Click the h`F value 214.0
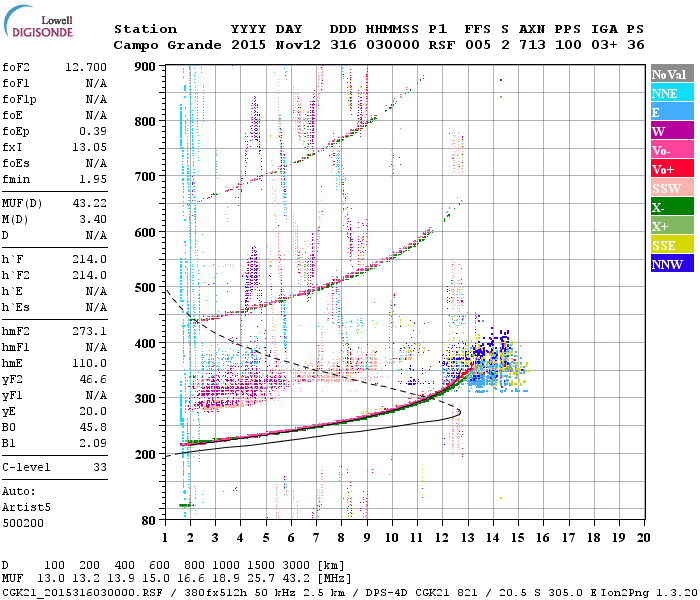This screenshot has height=600, width=700. [89, 259]
